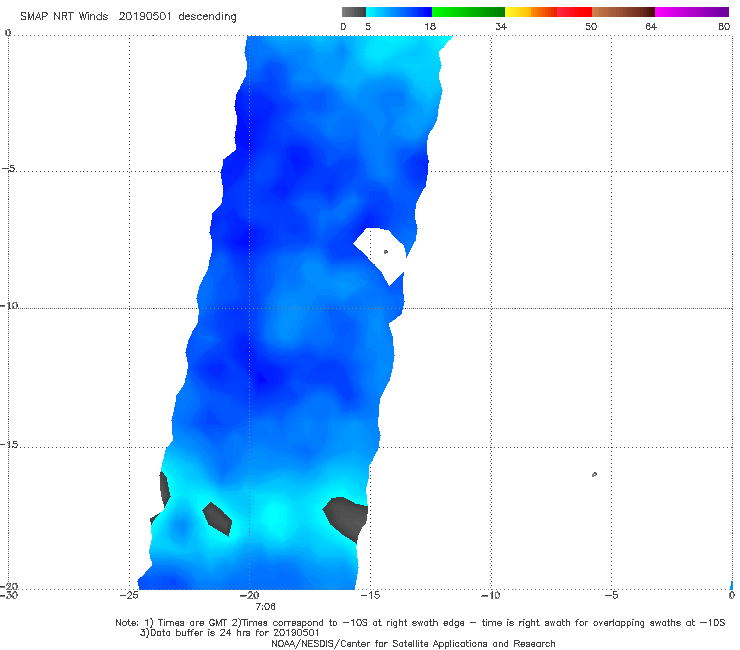
Task: Click the white island gap inside the swath
Action: click(381, 255)
